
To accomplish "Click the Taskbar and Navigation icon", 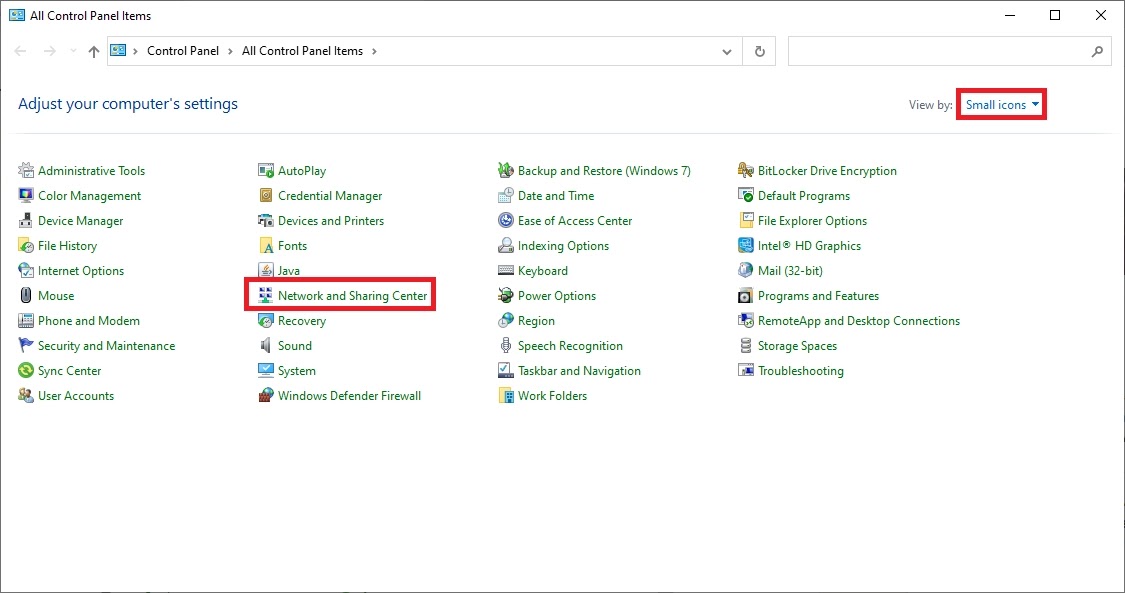I will [x=506, y=371].
